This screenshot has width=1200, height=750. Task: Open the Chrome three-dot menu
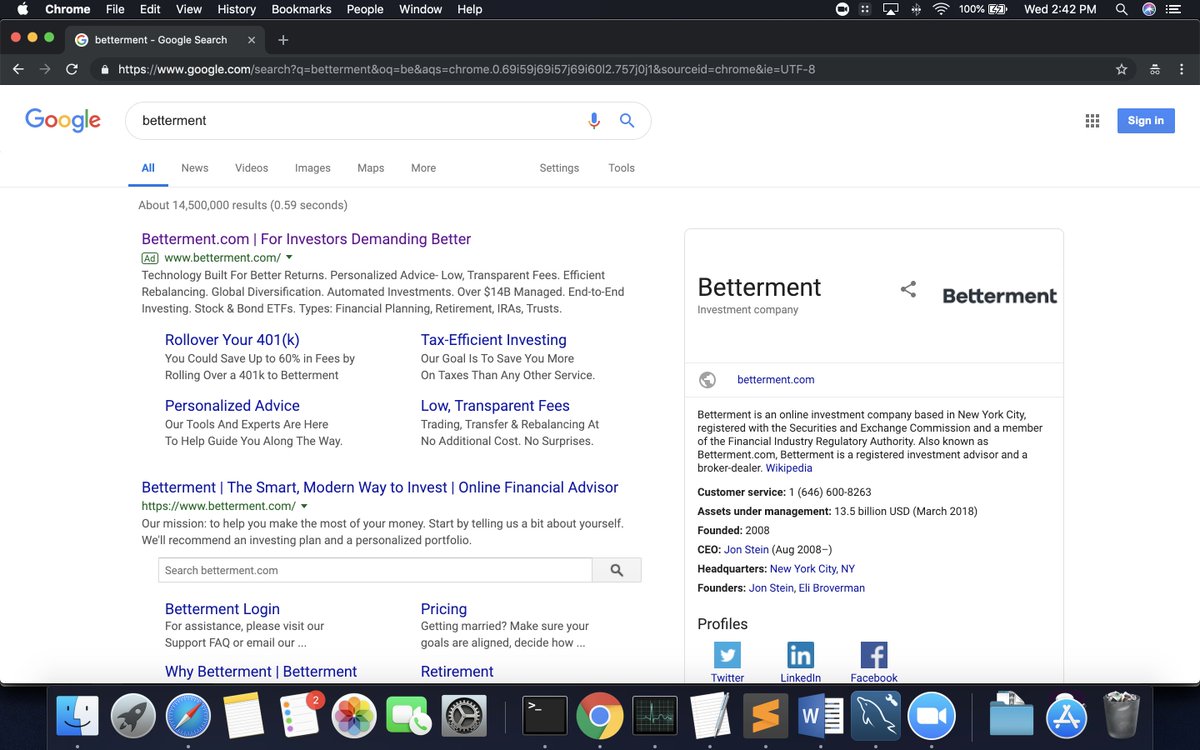pos(1182,69)
